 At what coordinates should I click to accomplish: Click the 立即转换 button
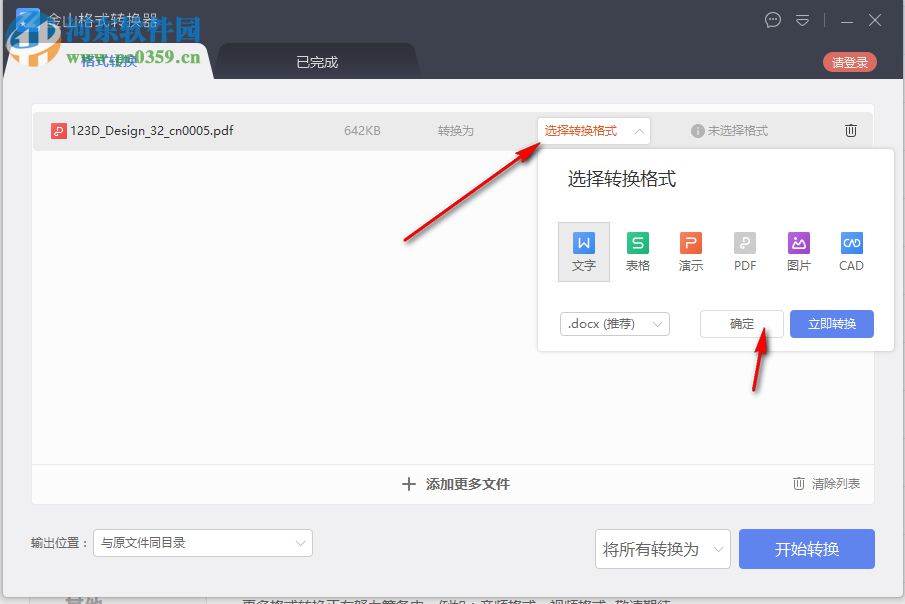[832, 324]
